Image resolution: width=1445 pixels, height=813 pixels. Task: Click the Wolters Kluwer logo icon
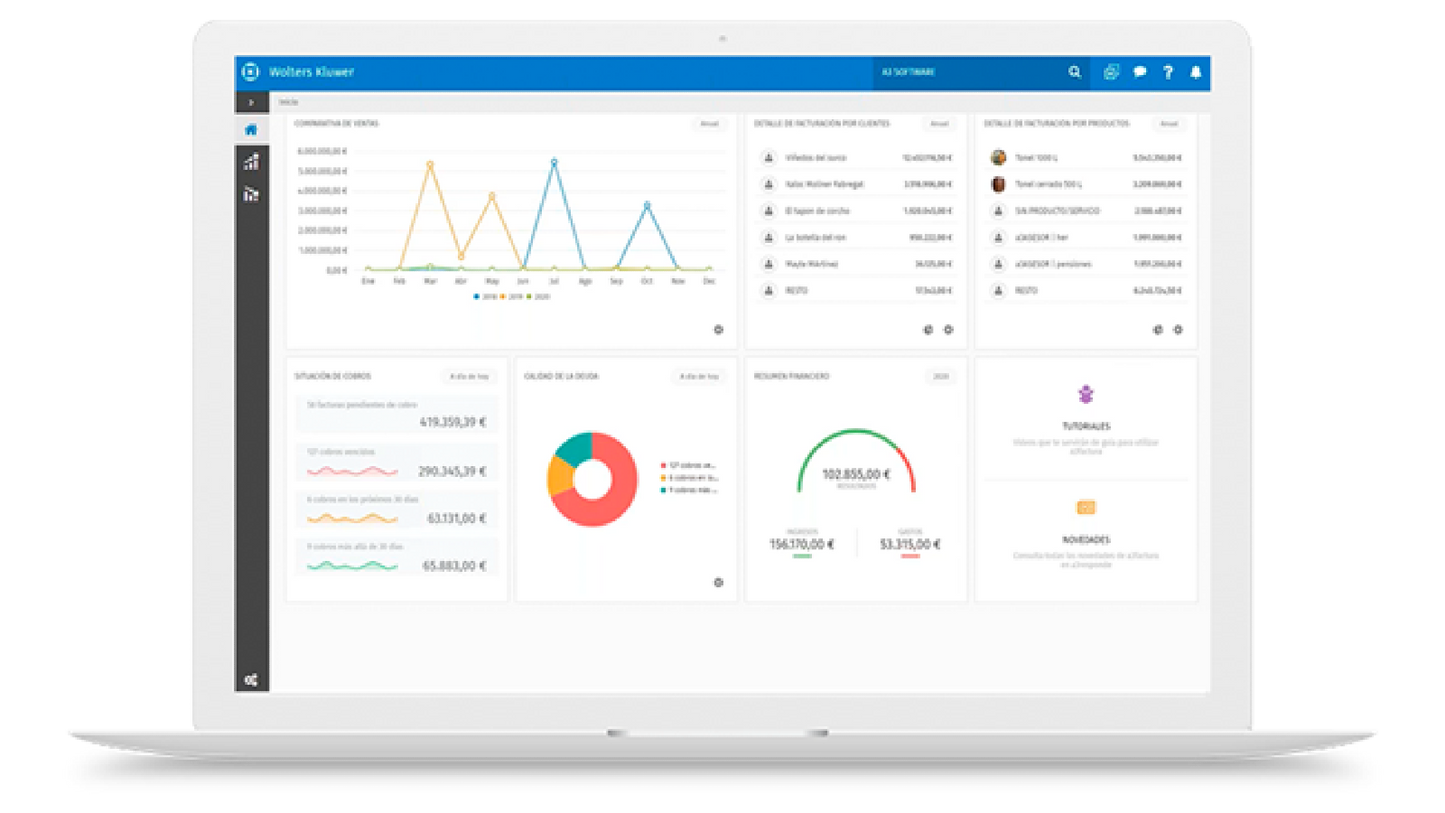251,72
